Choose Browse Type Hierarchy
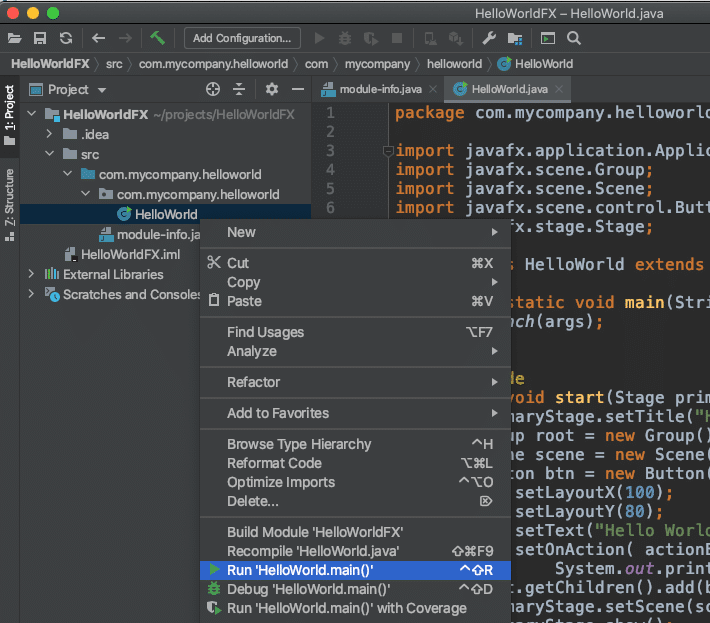This screenshot has height=623, width=710. tap(355, 444)
